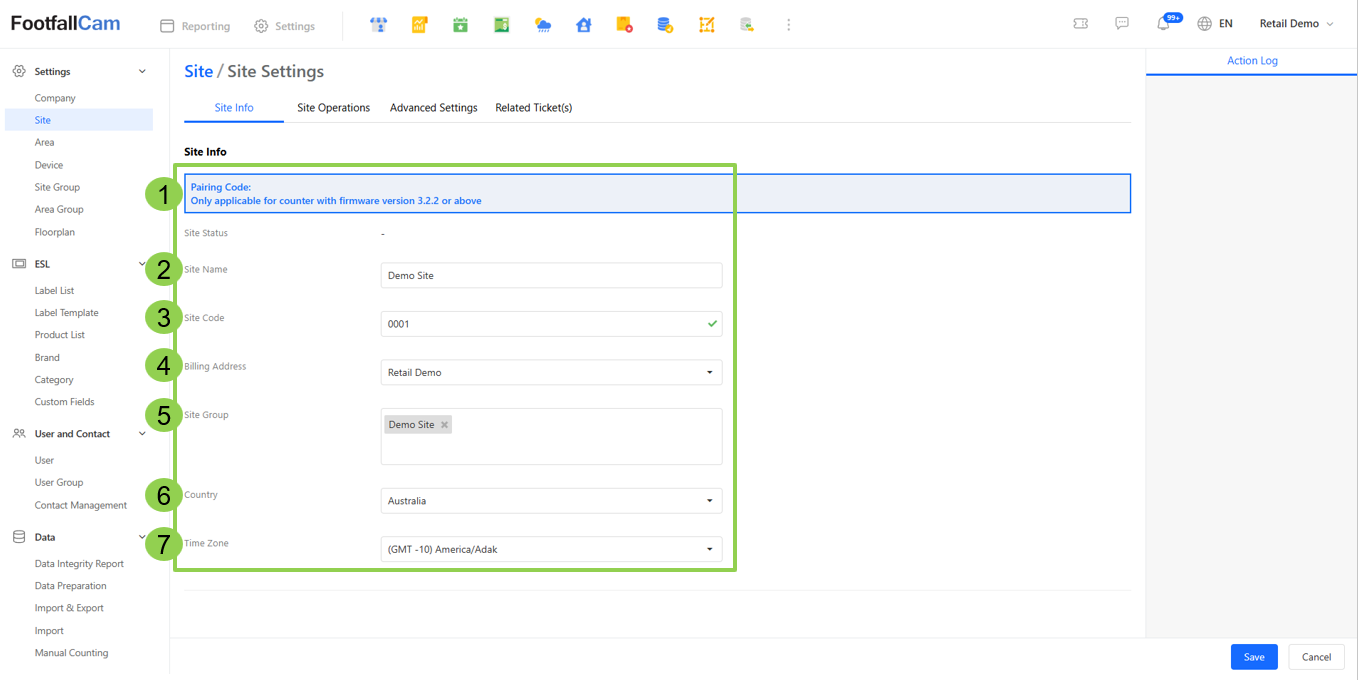
Task: Open the database coins icon
Action: tap(665, 25)
